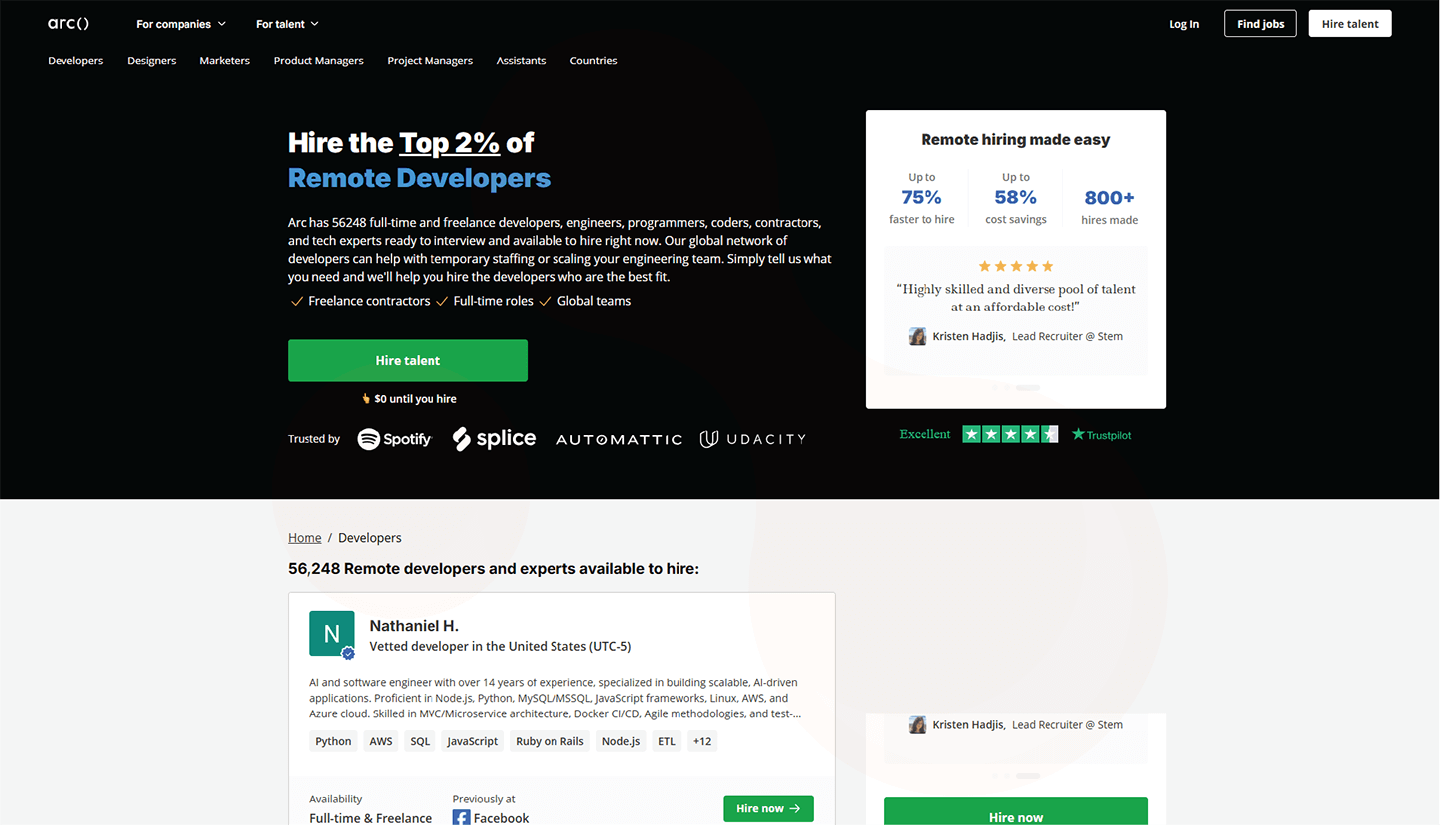Click the green Trustpilot star rating
Screen dimensions: 1440x825
(1010, 434)
